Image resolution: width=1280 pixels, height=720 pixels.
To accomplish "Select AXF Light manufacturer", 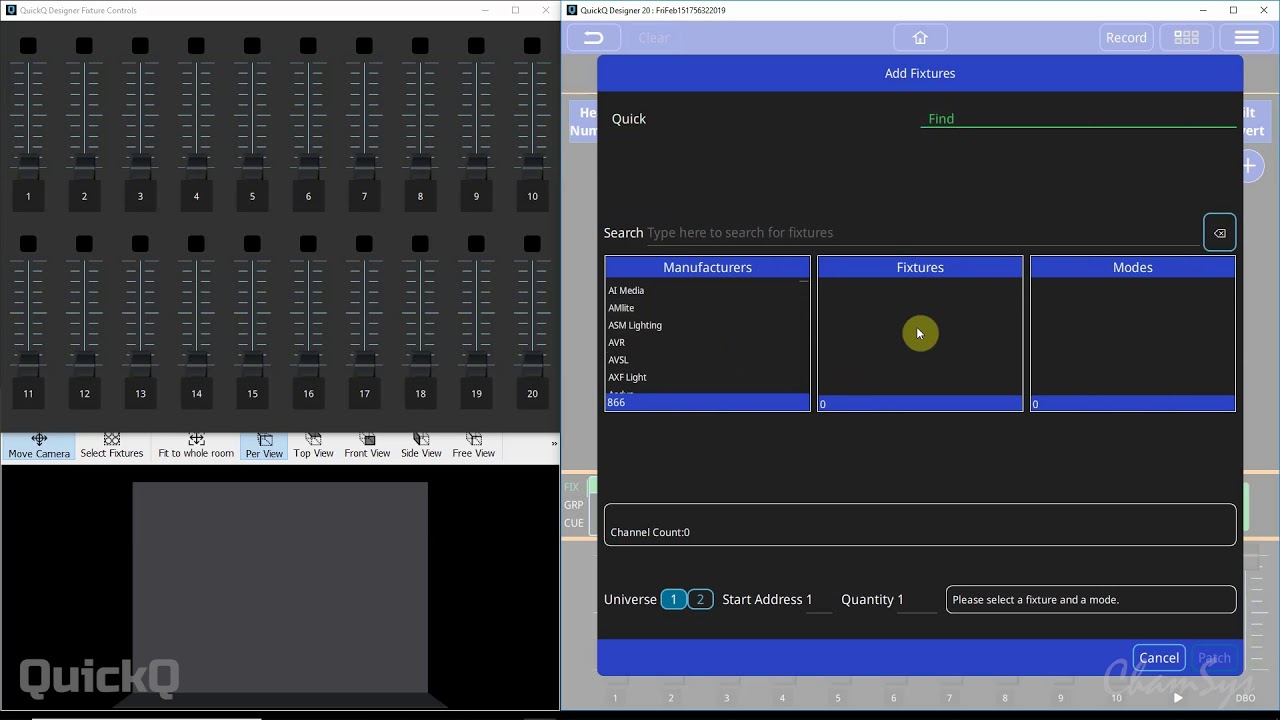I will click(x=627, y=377).
